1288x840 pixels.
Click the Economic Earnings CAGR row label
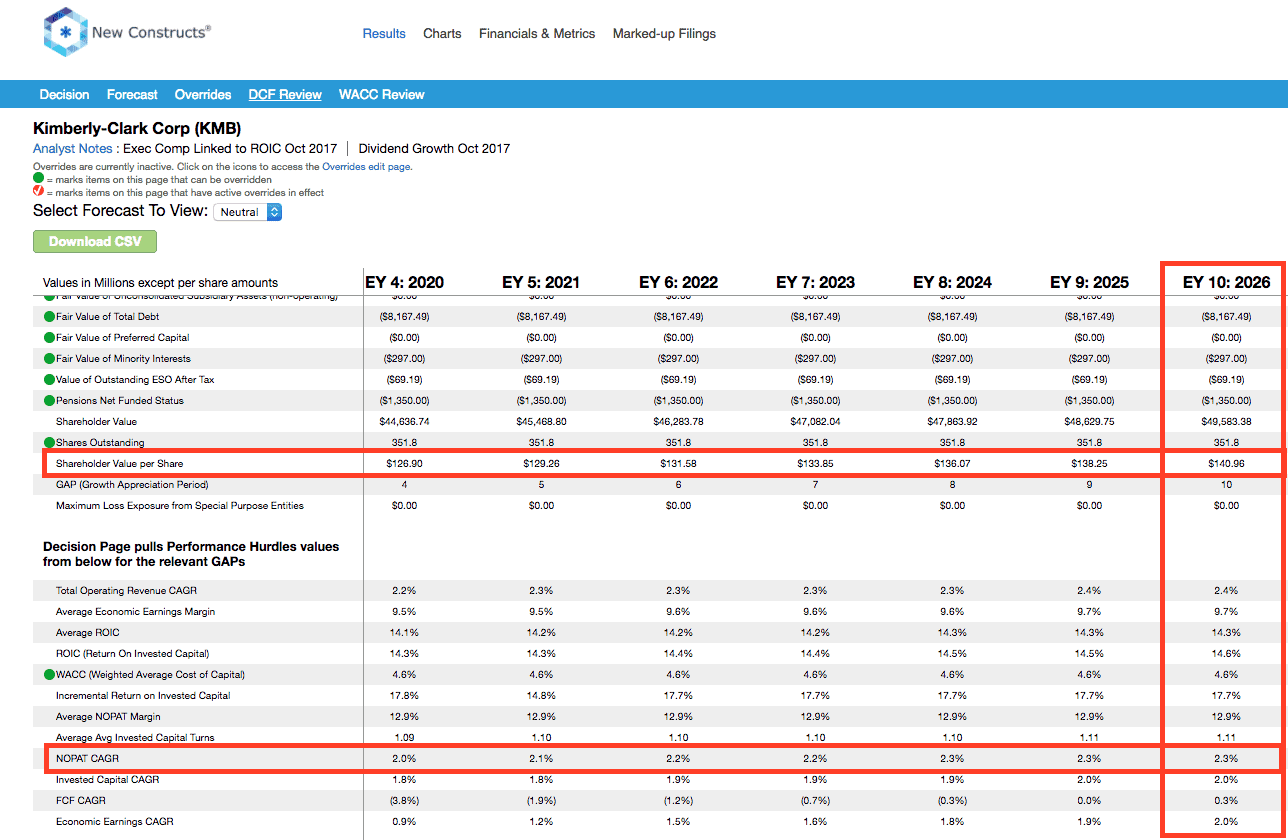click(x=113, y=822)
